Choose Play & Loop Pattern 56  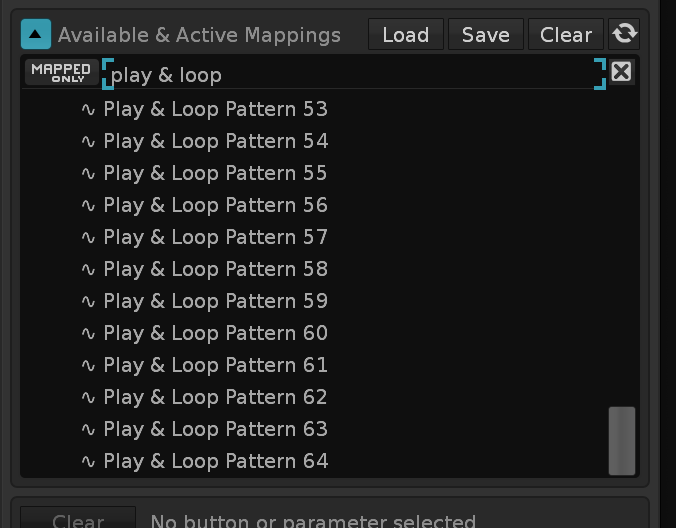click(215, 205)
